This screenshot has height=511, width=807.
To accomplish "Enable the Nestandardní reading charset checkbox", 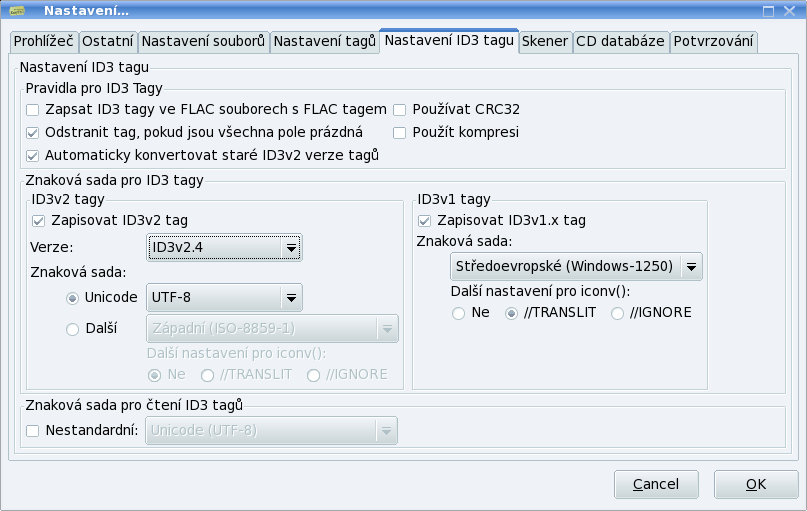I will 34,431.
